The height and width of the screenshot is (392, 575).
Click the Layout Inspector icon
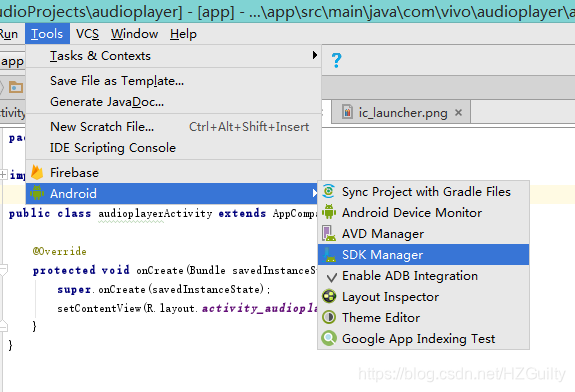click(329, 296)
